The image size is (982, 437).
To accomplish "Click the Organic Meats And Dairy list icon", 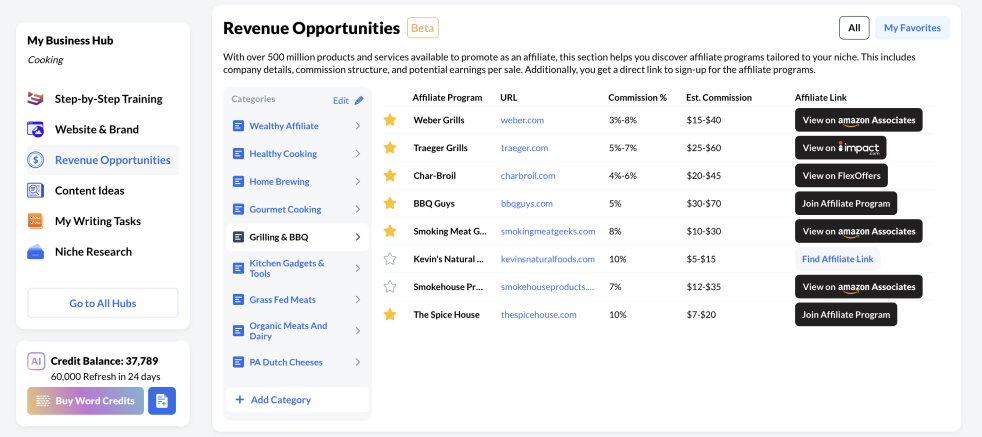I will coord(238,331).
